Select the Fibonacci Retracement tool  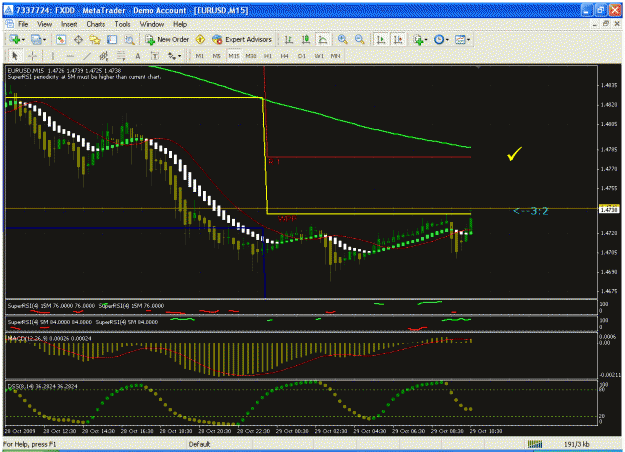[121, 56]
